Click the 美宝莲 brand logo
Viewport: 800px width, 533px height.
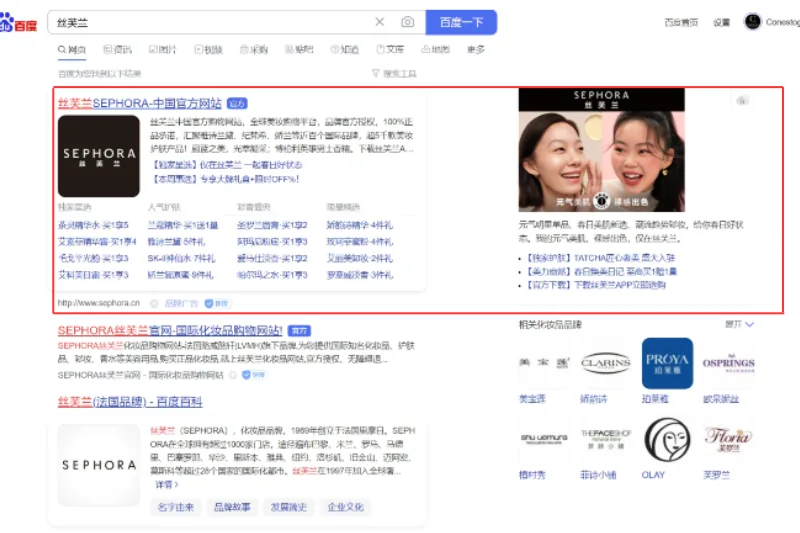point(544,363)
